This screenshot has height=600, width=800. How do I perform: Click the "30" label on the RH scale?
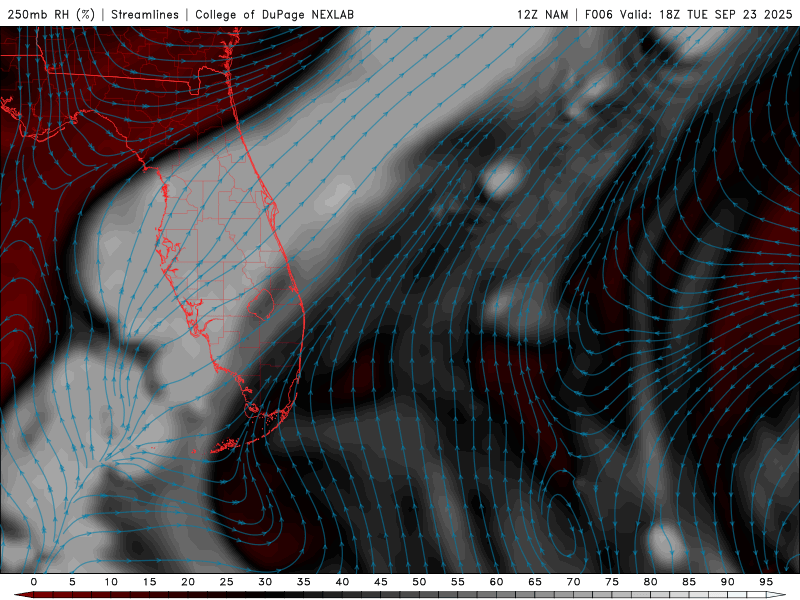click(x=265, y=582)
